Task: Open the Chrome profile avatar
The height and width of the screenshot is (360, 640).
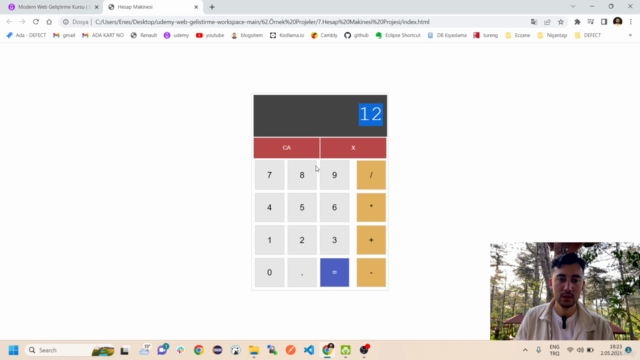Action: coord(618,22)
